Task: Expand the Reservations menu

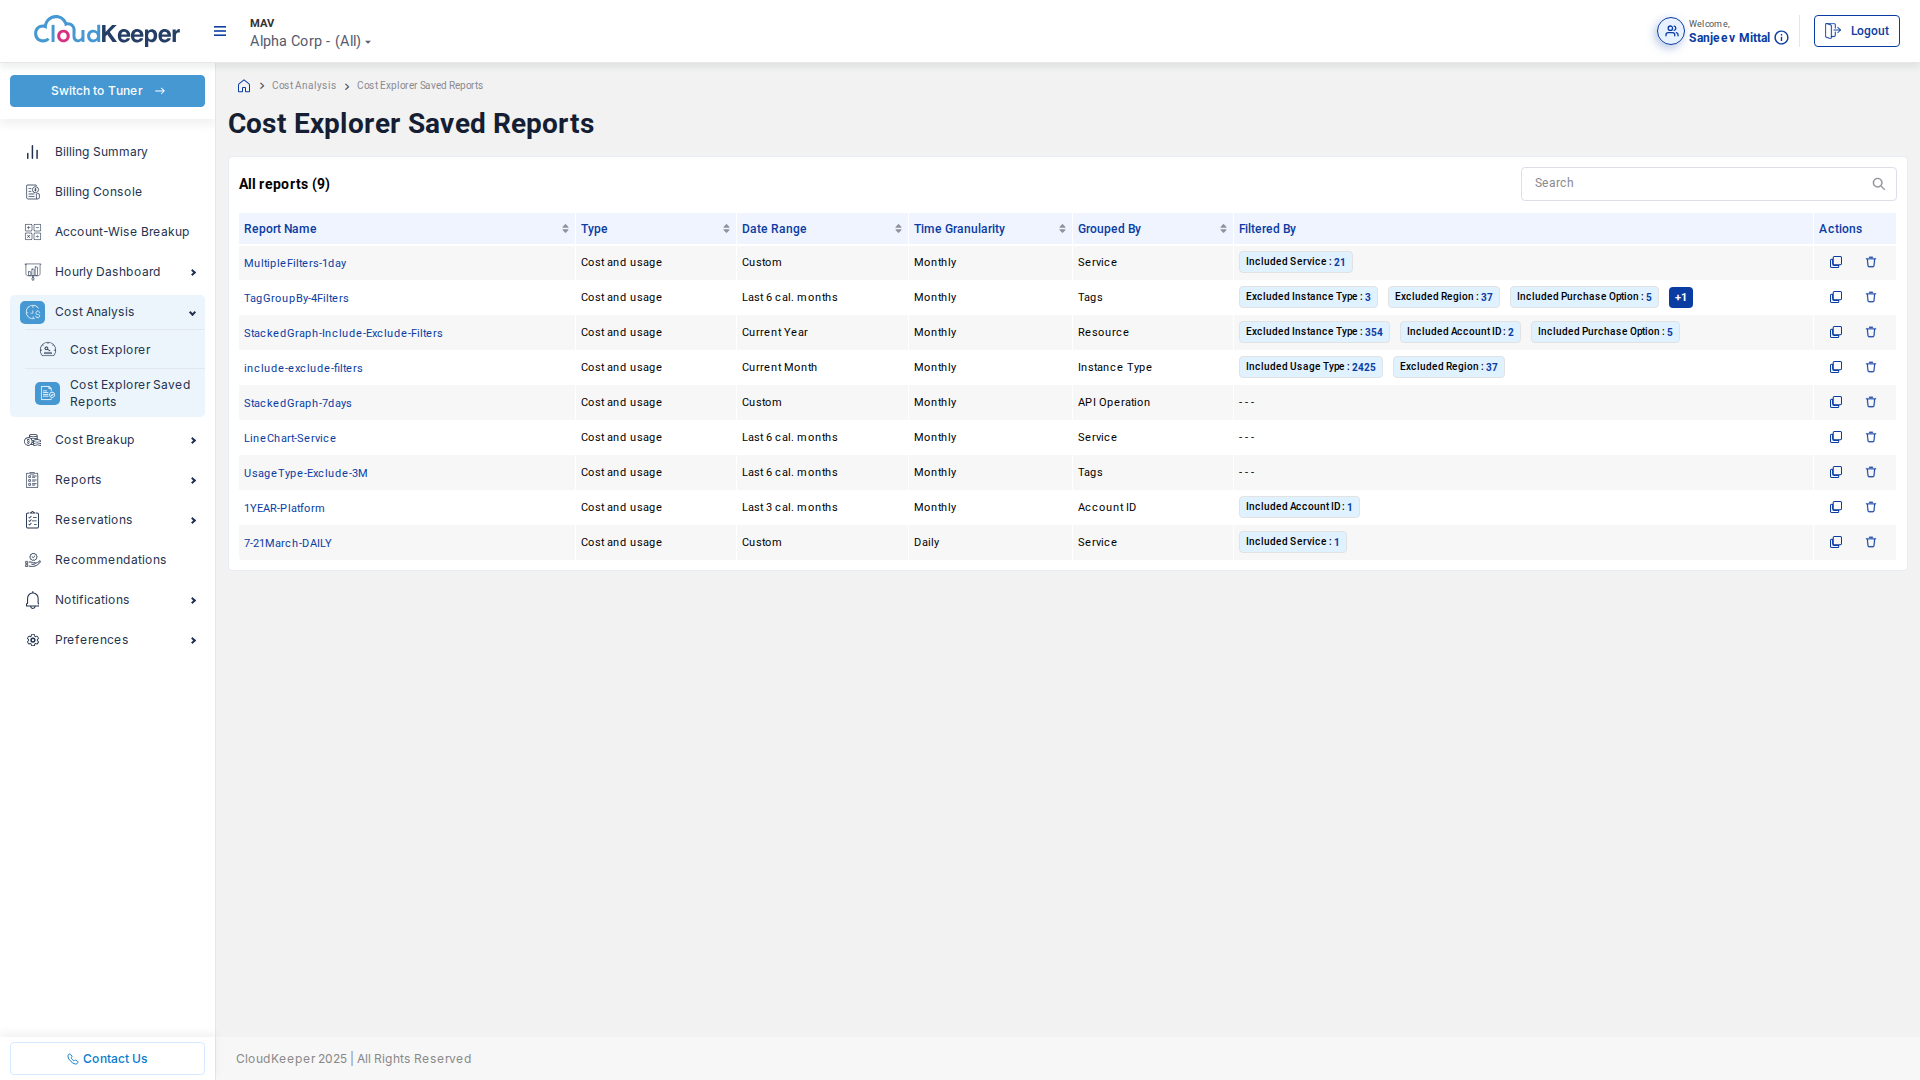Action: click(x=193, y=520)
